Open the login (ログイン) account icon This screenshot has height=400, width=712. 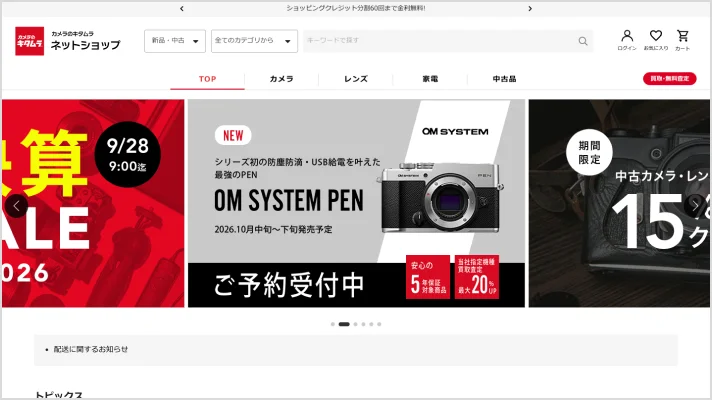pyautogui.click(x=627, y=40)
